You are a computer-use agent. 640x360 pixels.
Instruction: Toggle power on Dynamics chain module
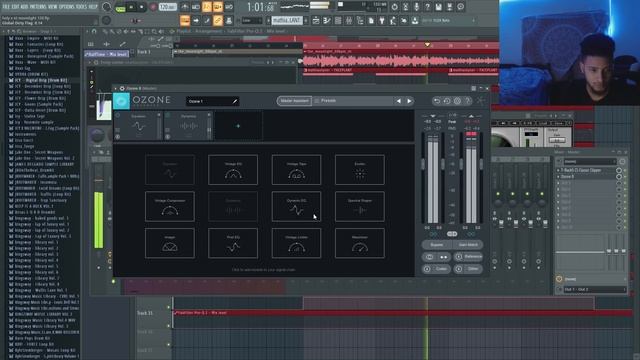pyautogui.click(x=167, y=115)
